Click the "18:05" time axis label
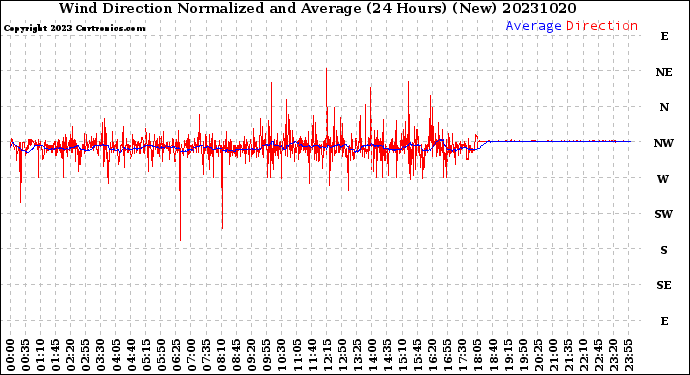 pos(478,355)
